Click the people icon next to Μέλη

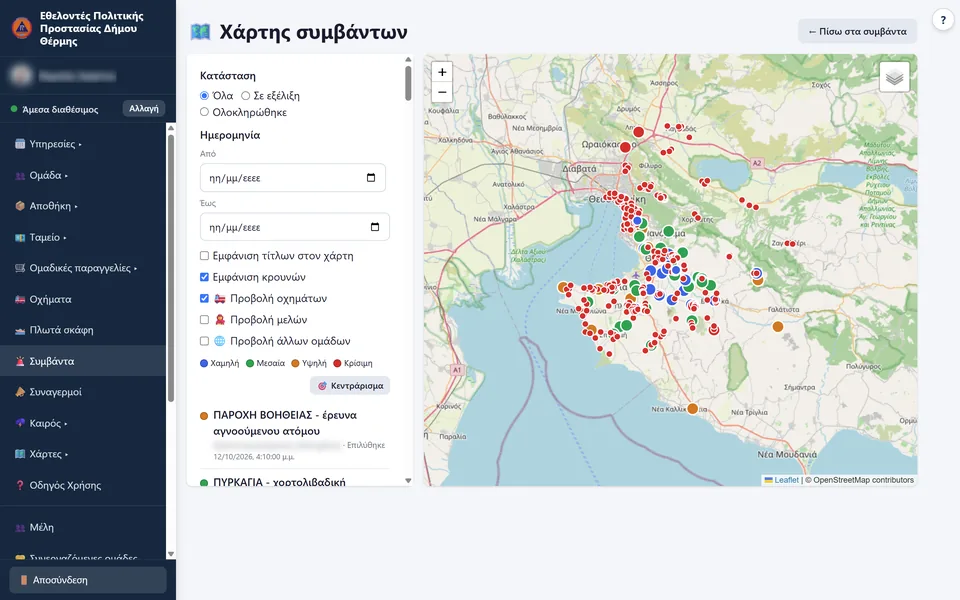pyautogui.click(x=20, y=527)
